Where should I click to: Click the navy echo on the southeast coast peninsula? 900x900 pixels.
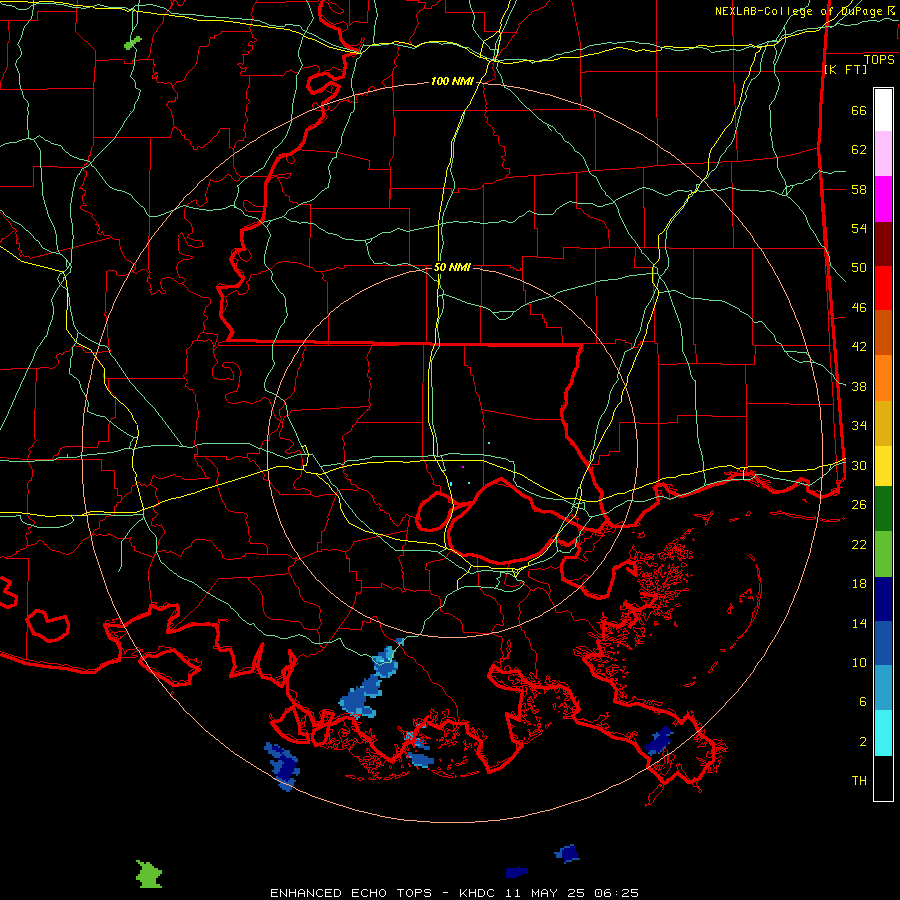point(658,741)
